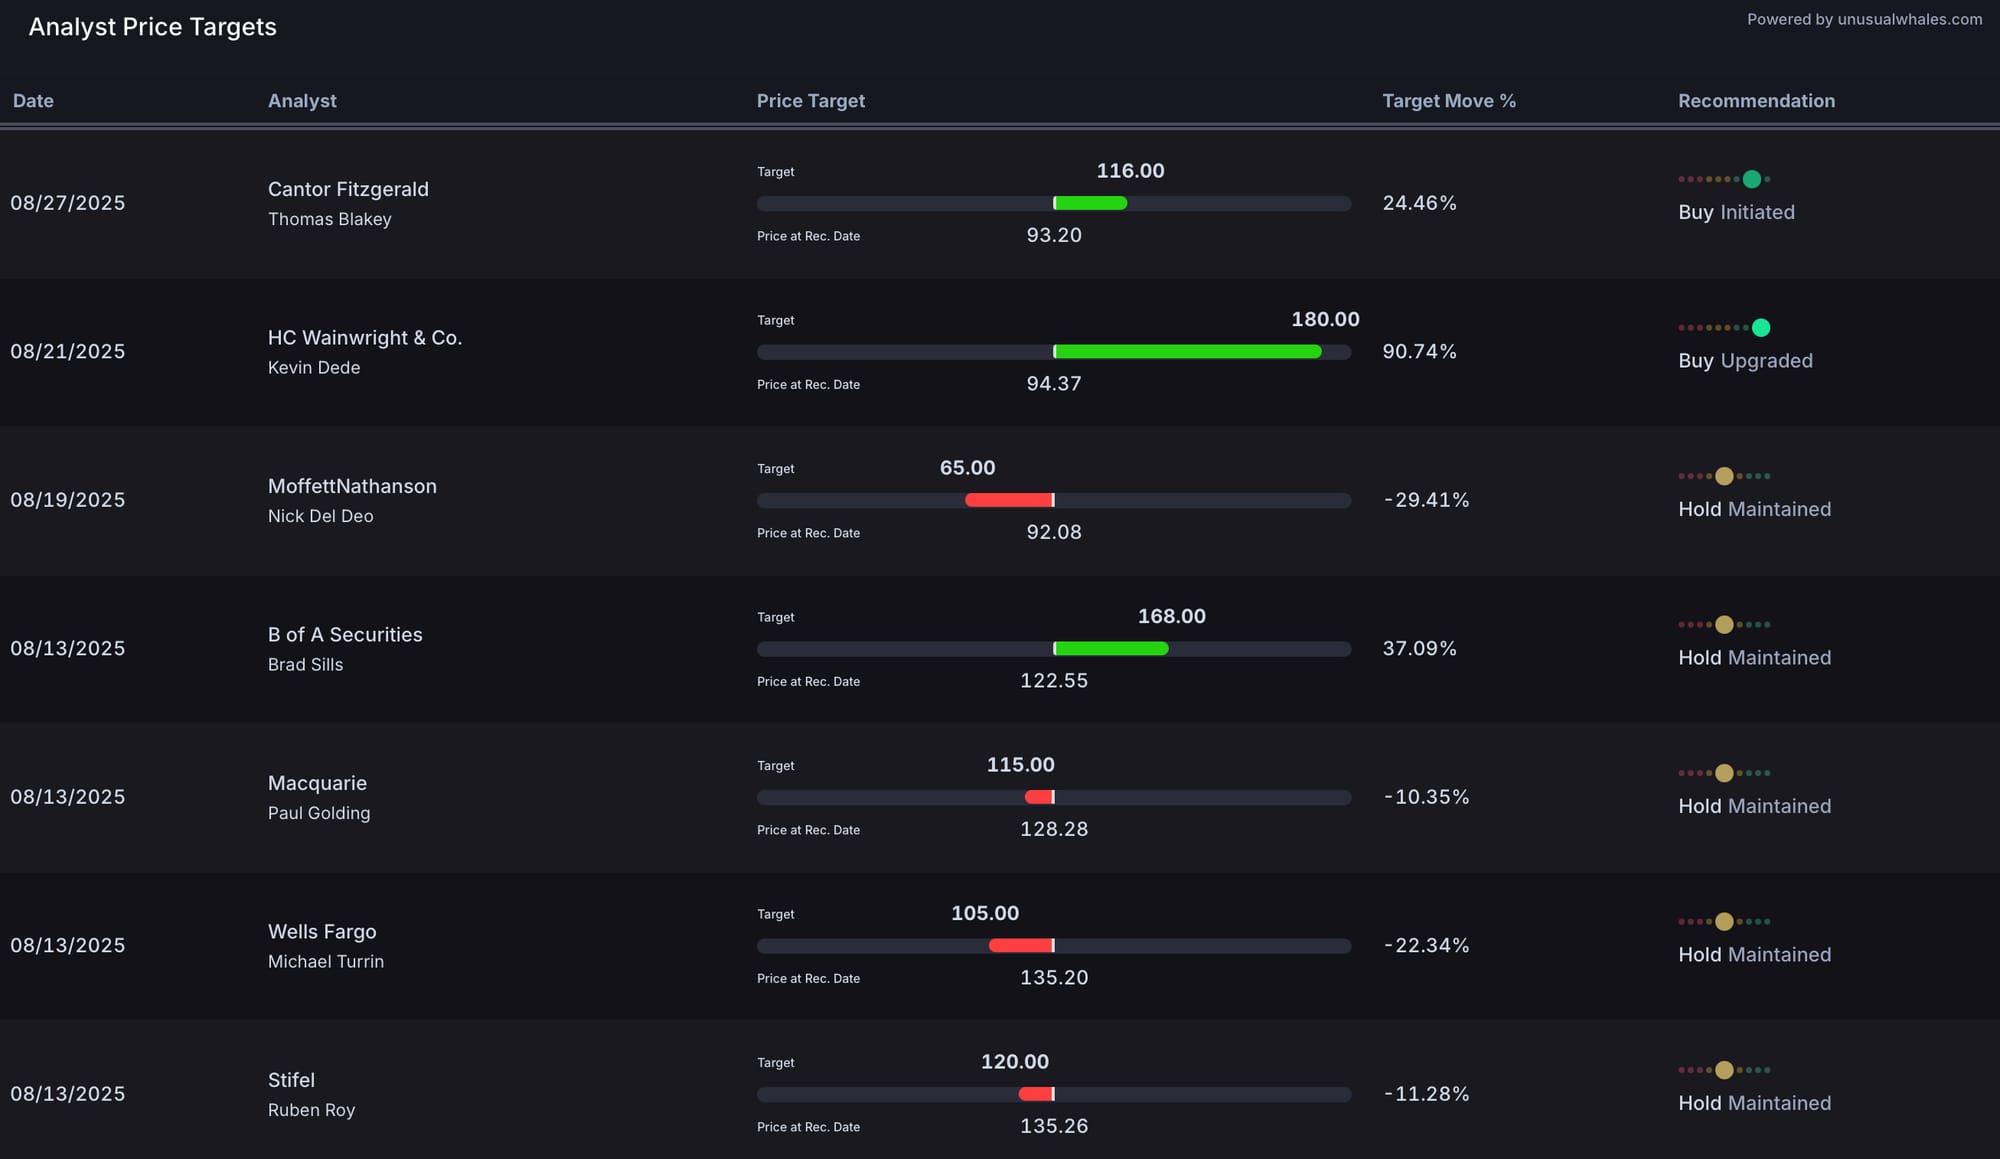Select analyst Paul Golding

319,813
